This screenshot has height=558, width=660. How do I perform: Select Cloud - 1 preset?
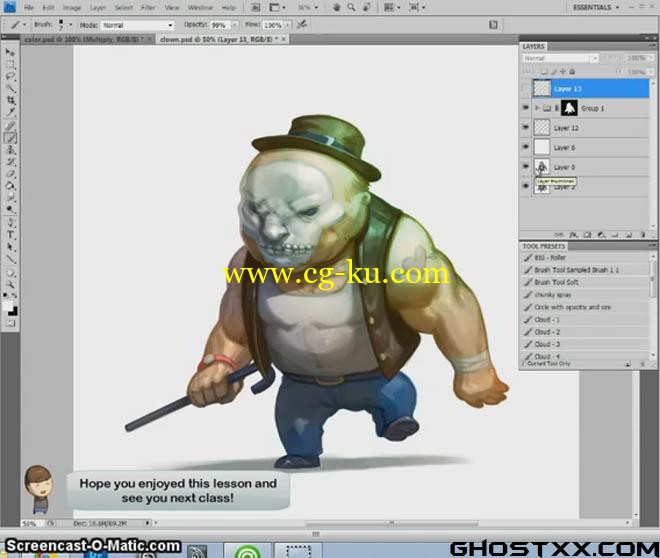coord(585,319)
